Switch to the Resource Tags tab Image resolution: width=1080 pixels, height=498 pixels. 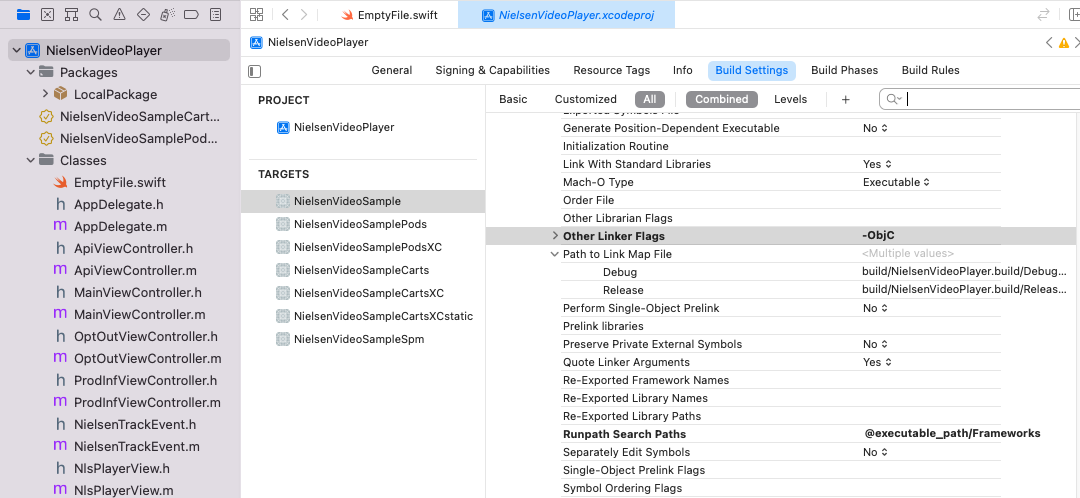[612, 70]
